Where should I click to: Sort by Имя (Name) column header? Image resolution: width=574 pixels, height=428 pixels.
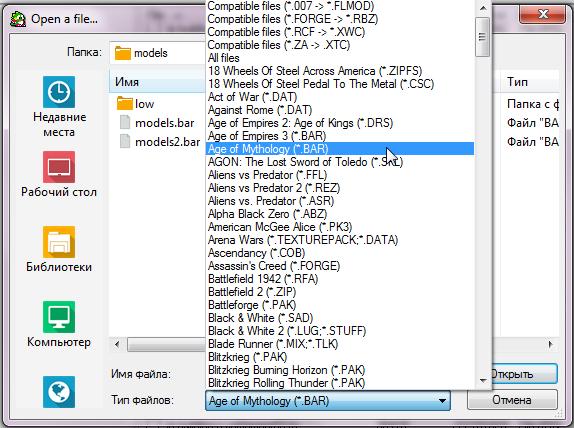[x=157, y=82]
